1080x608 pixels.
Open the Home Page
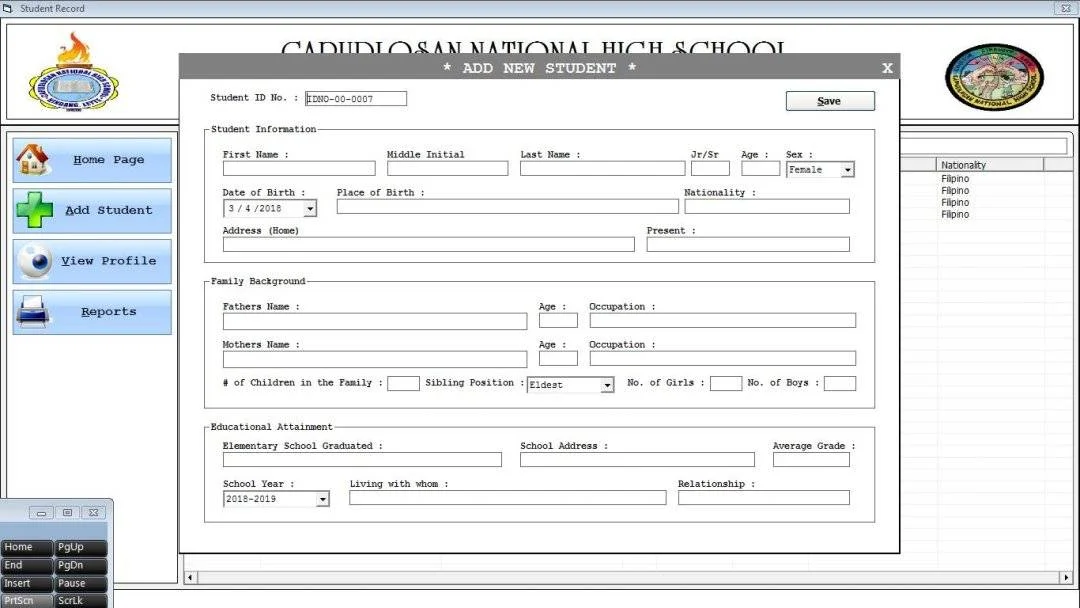click(92, 160)
